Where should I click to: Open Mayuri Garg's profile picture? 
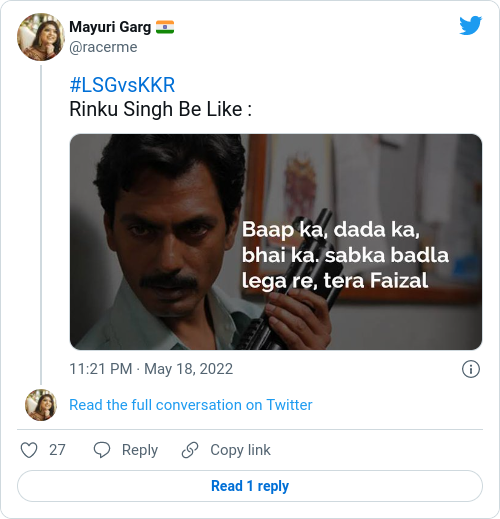pos(41,37)
